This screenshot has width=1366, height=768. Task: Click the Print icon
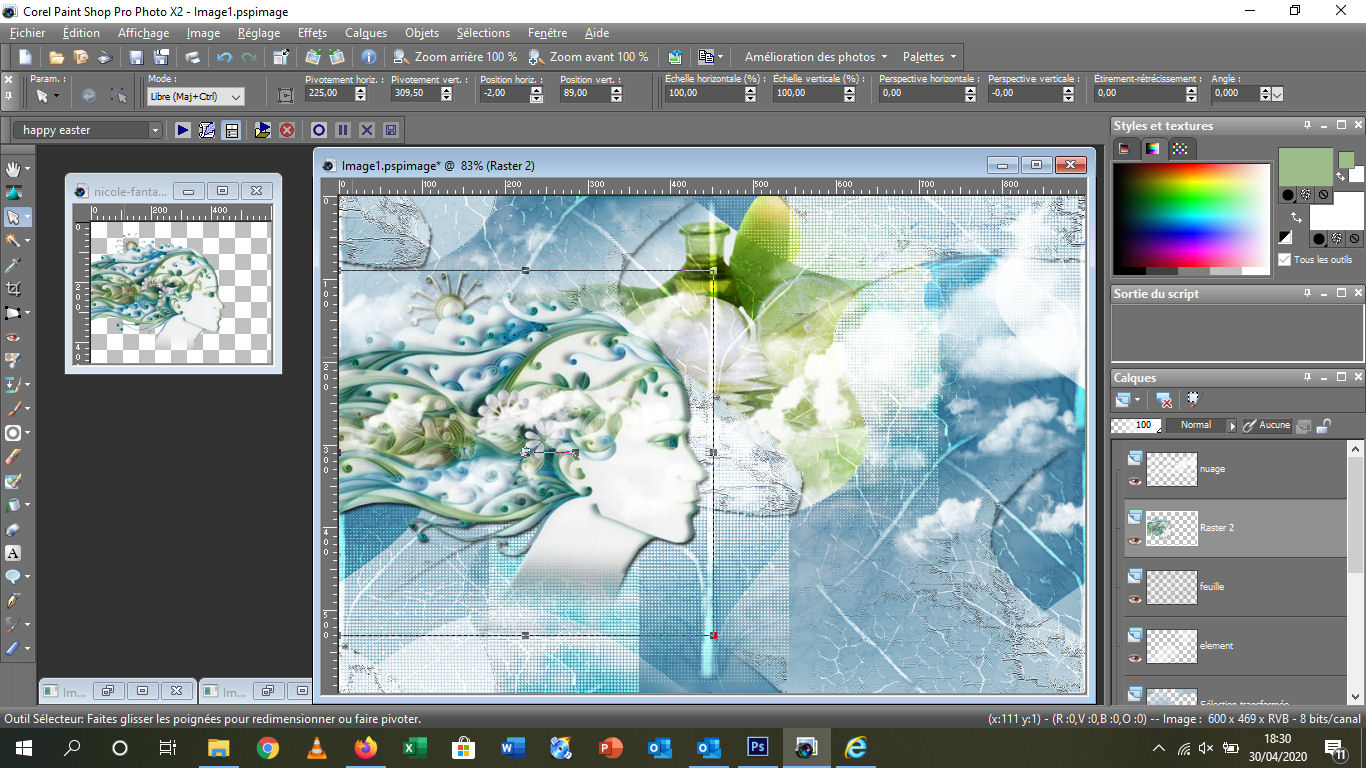(x=193, y=57)
